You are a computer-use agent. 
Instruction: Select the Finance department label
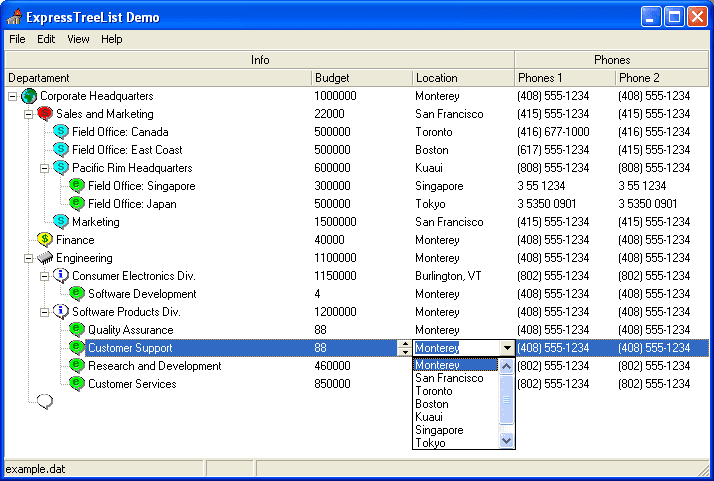pos(75,240)
